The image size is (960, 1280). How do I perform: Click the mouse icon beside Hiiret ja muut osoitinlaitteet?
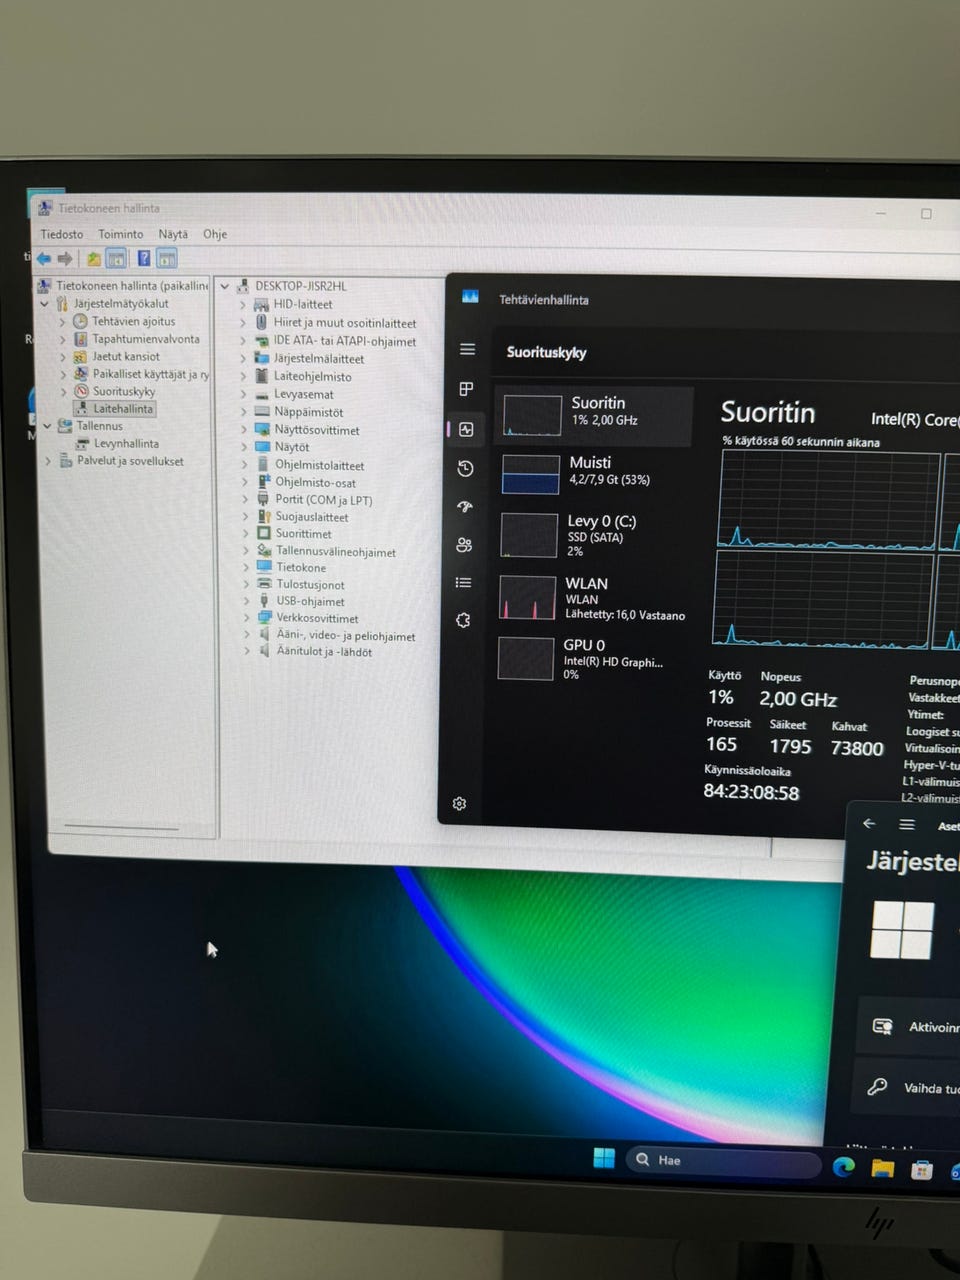pyautogui.click(x=262, y=323)
